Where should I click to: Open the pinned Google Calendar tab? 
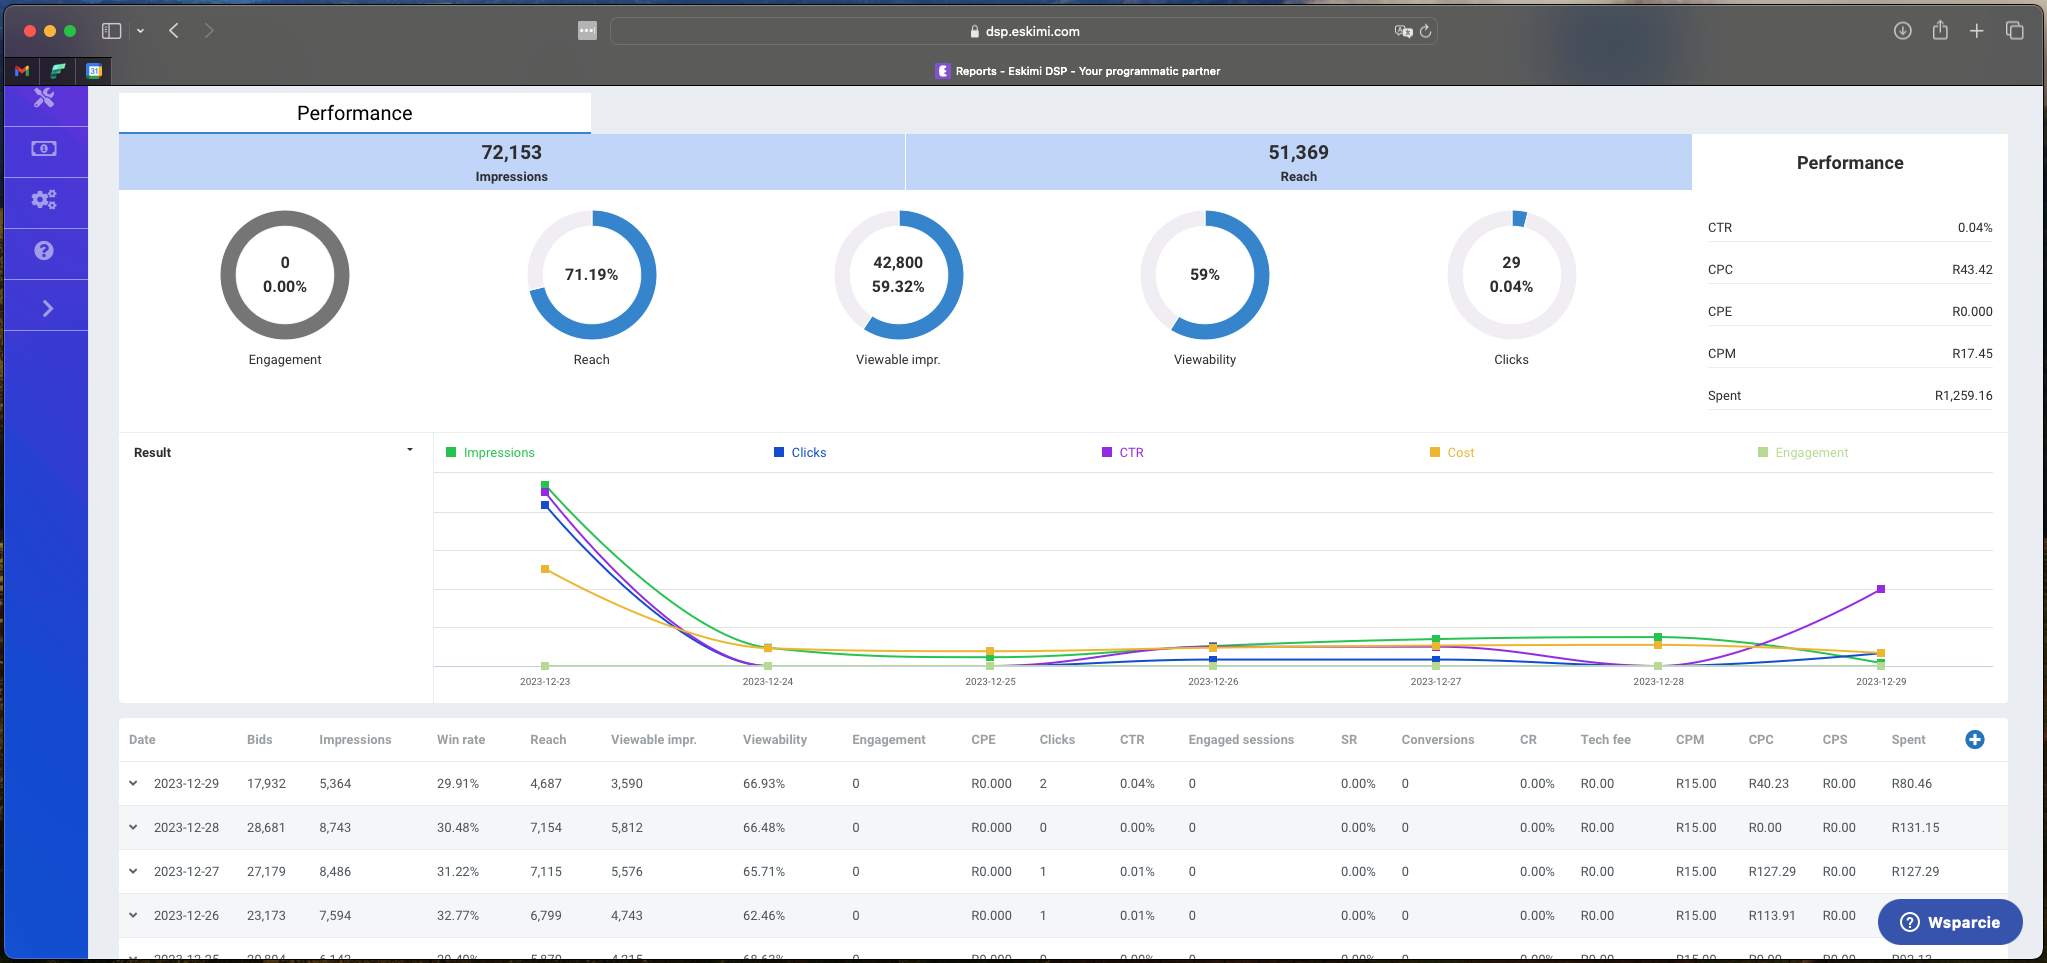95,71
